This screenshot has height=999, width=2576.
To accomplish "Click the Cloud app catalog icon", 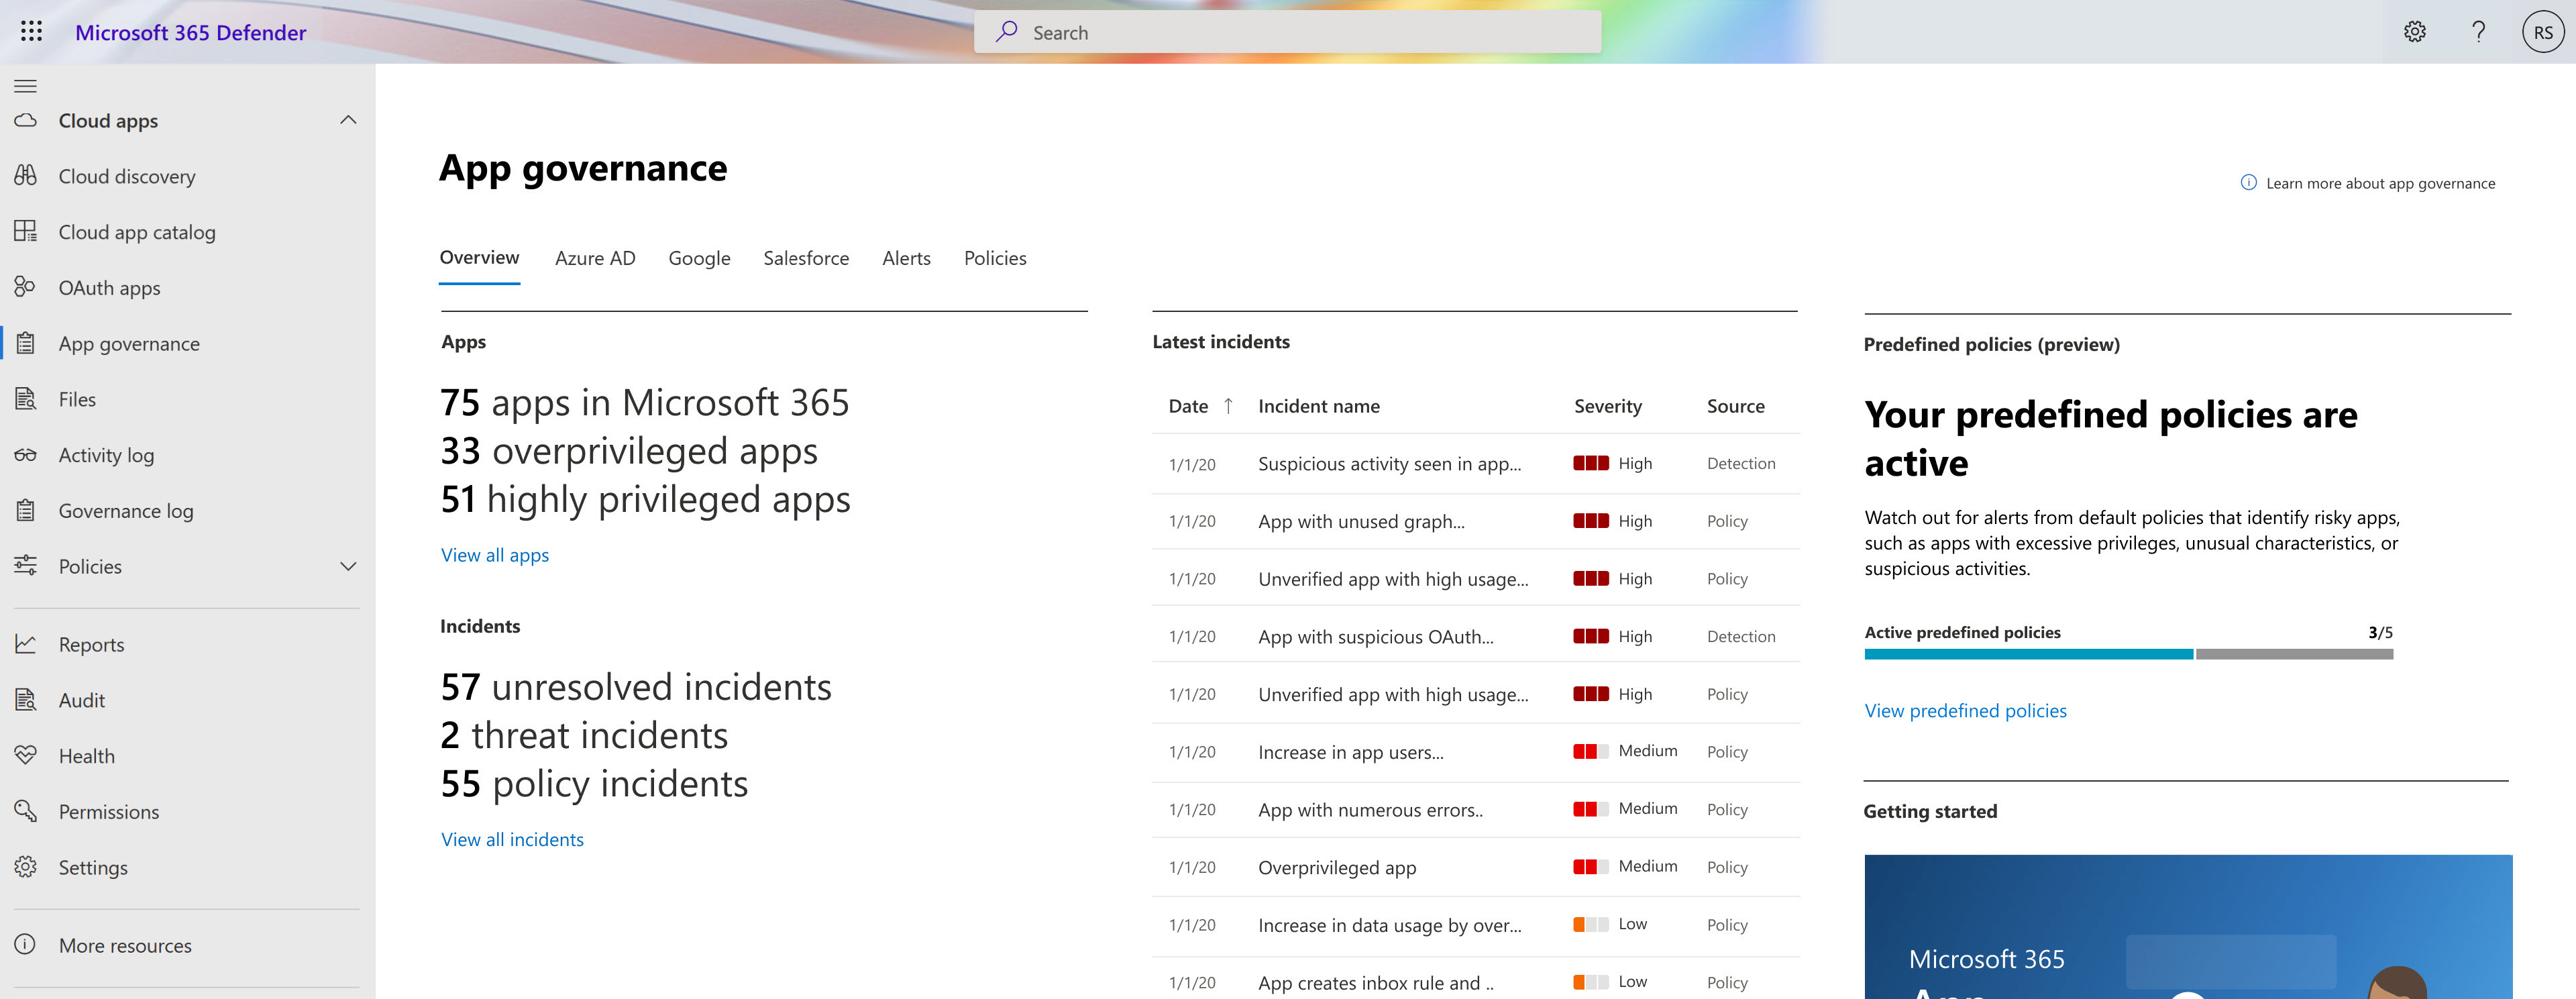I will pyautogui.click(x=26, y=231).
